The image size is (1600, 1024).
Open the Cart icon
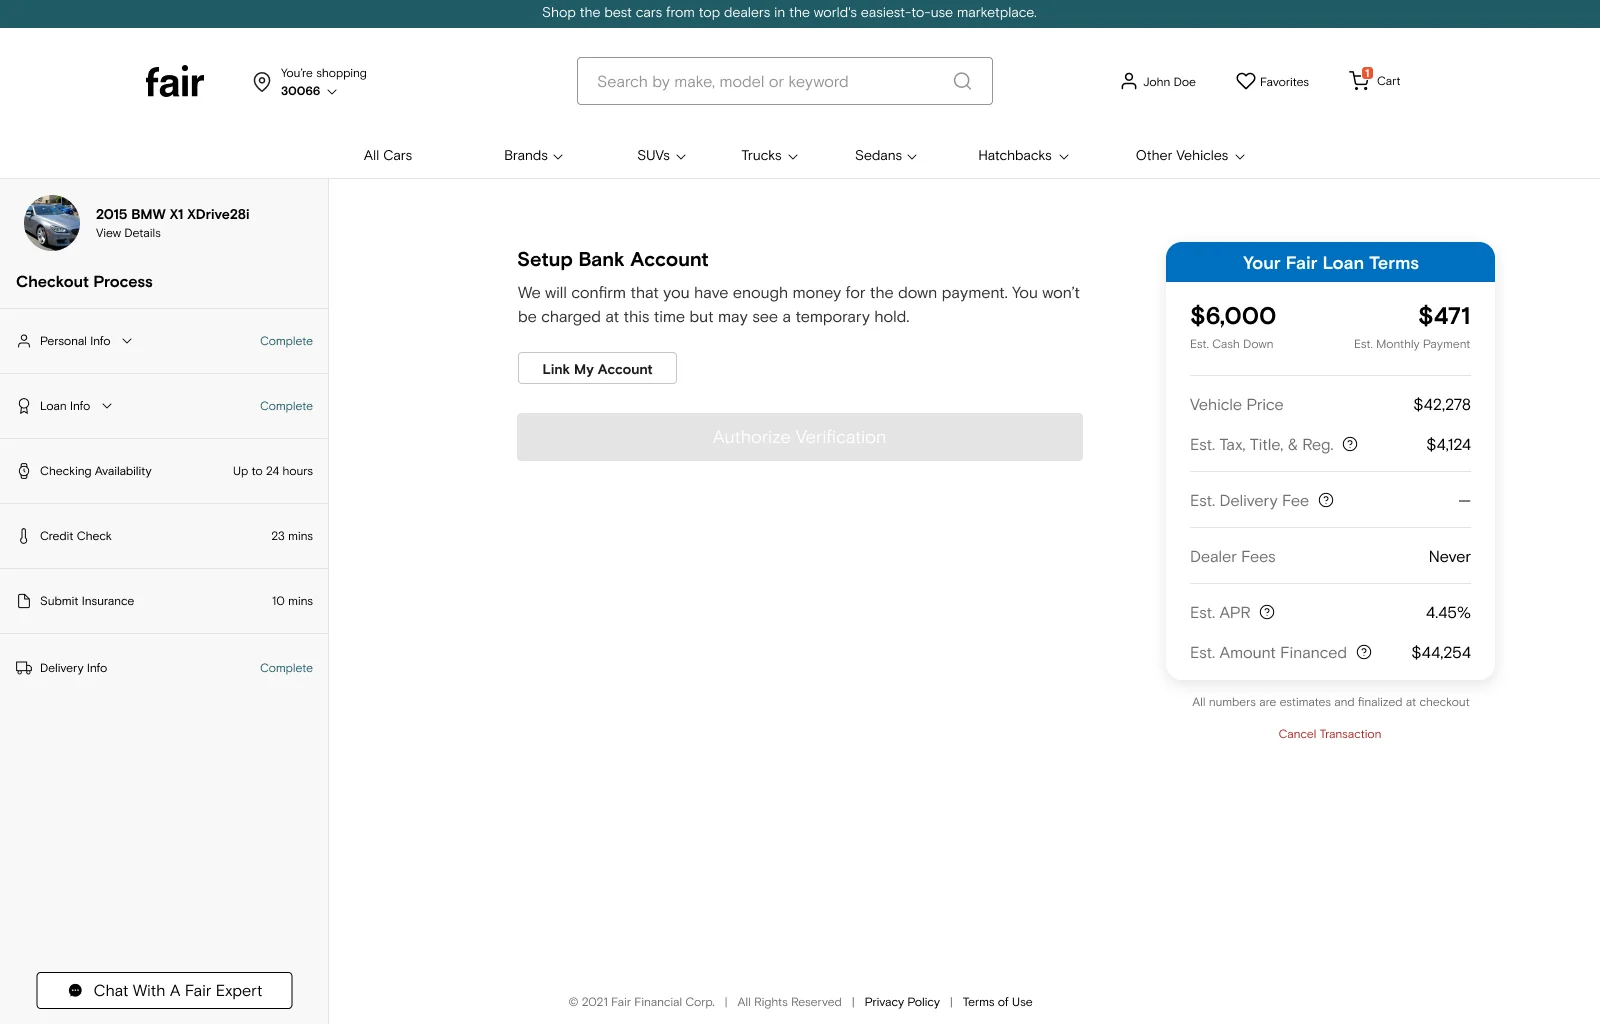[1360, 80]
